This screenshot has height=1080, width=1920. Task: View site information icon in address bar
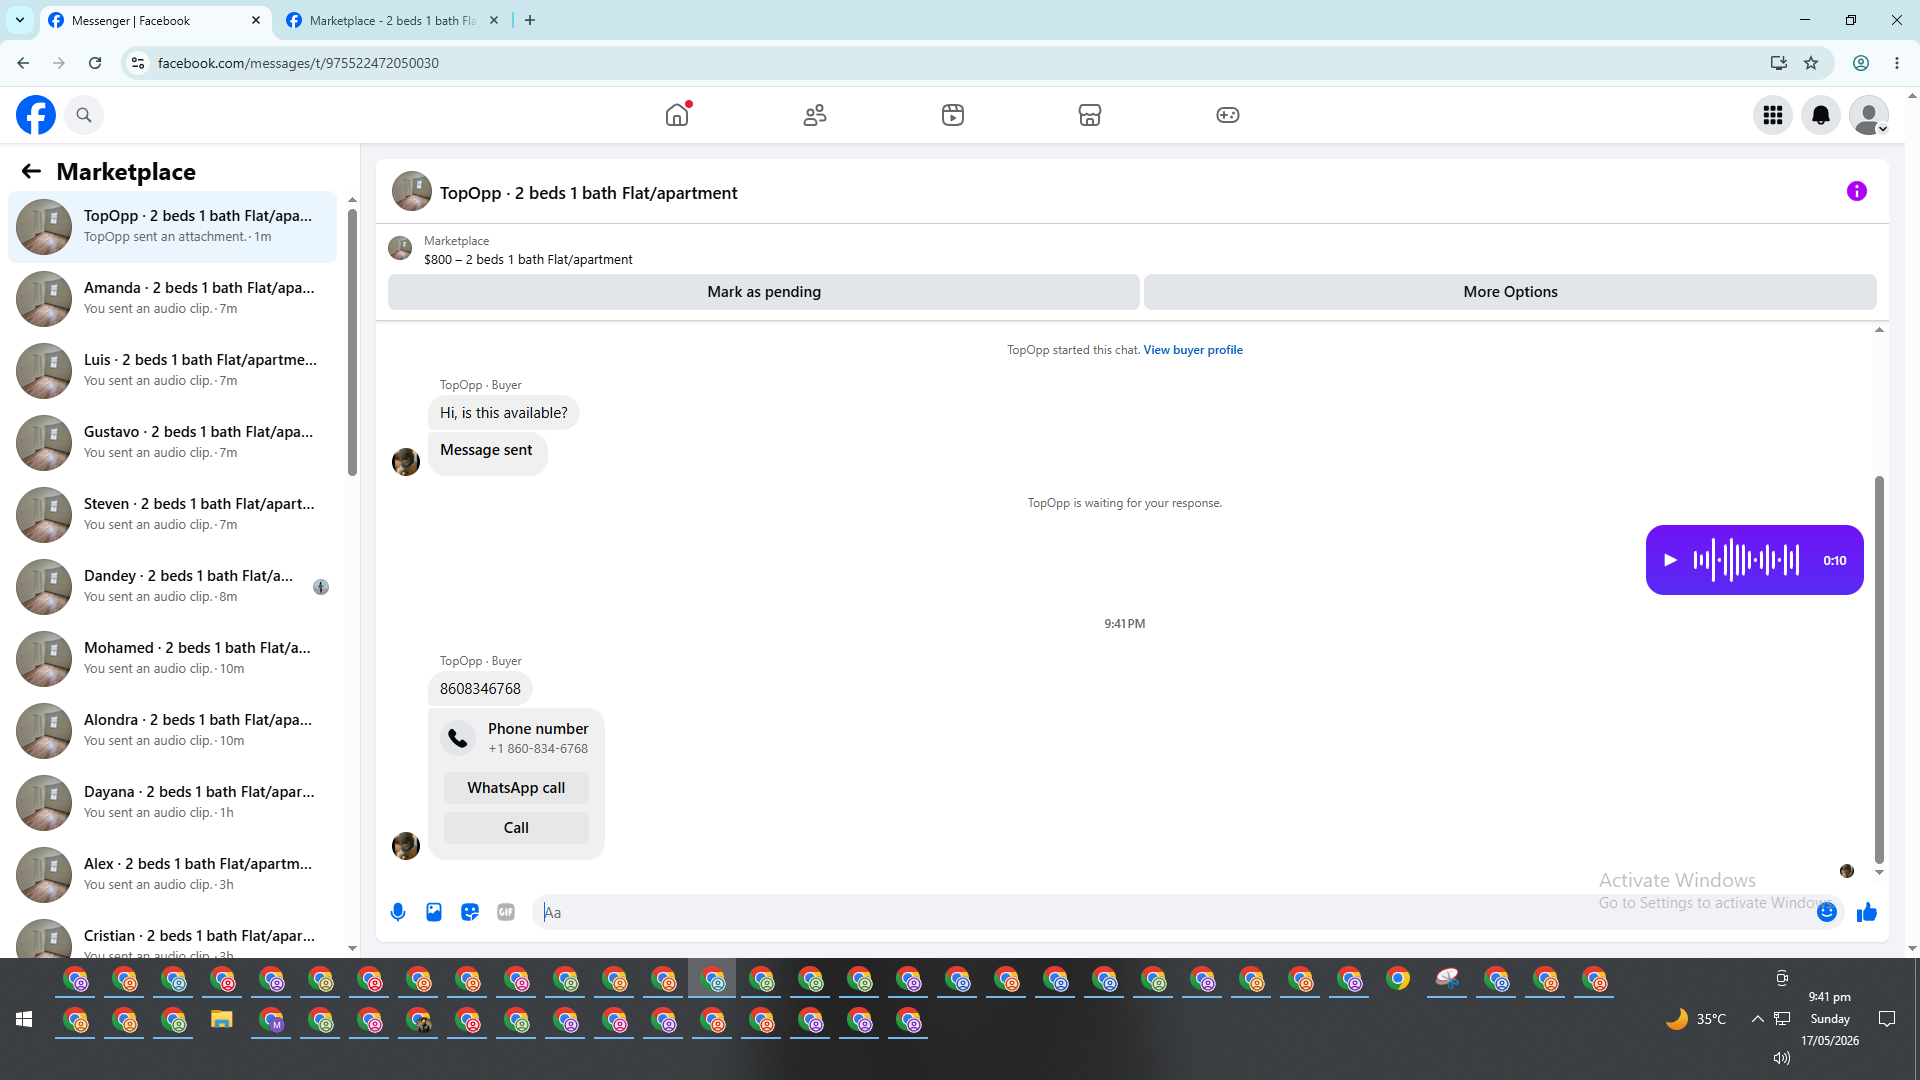(138, 63)
